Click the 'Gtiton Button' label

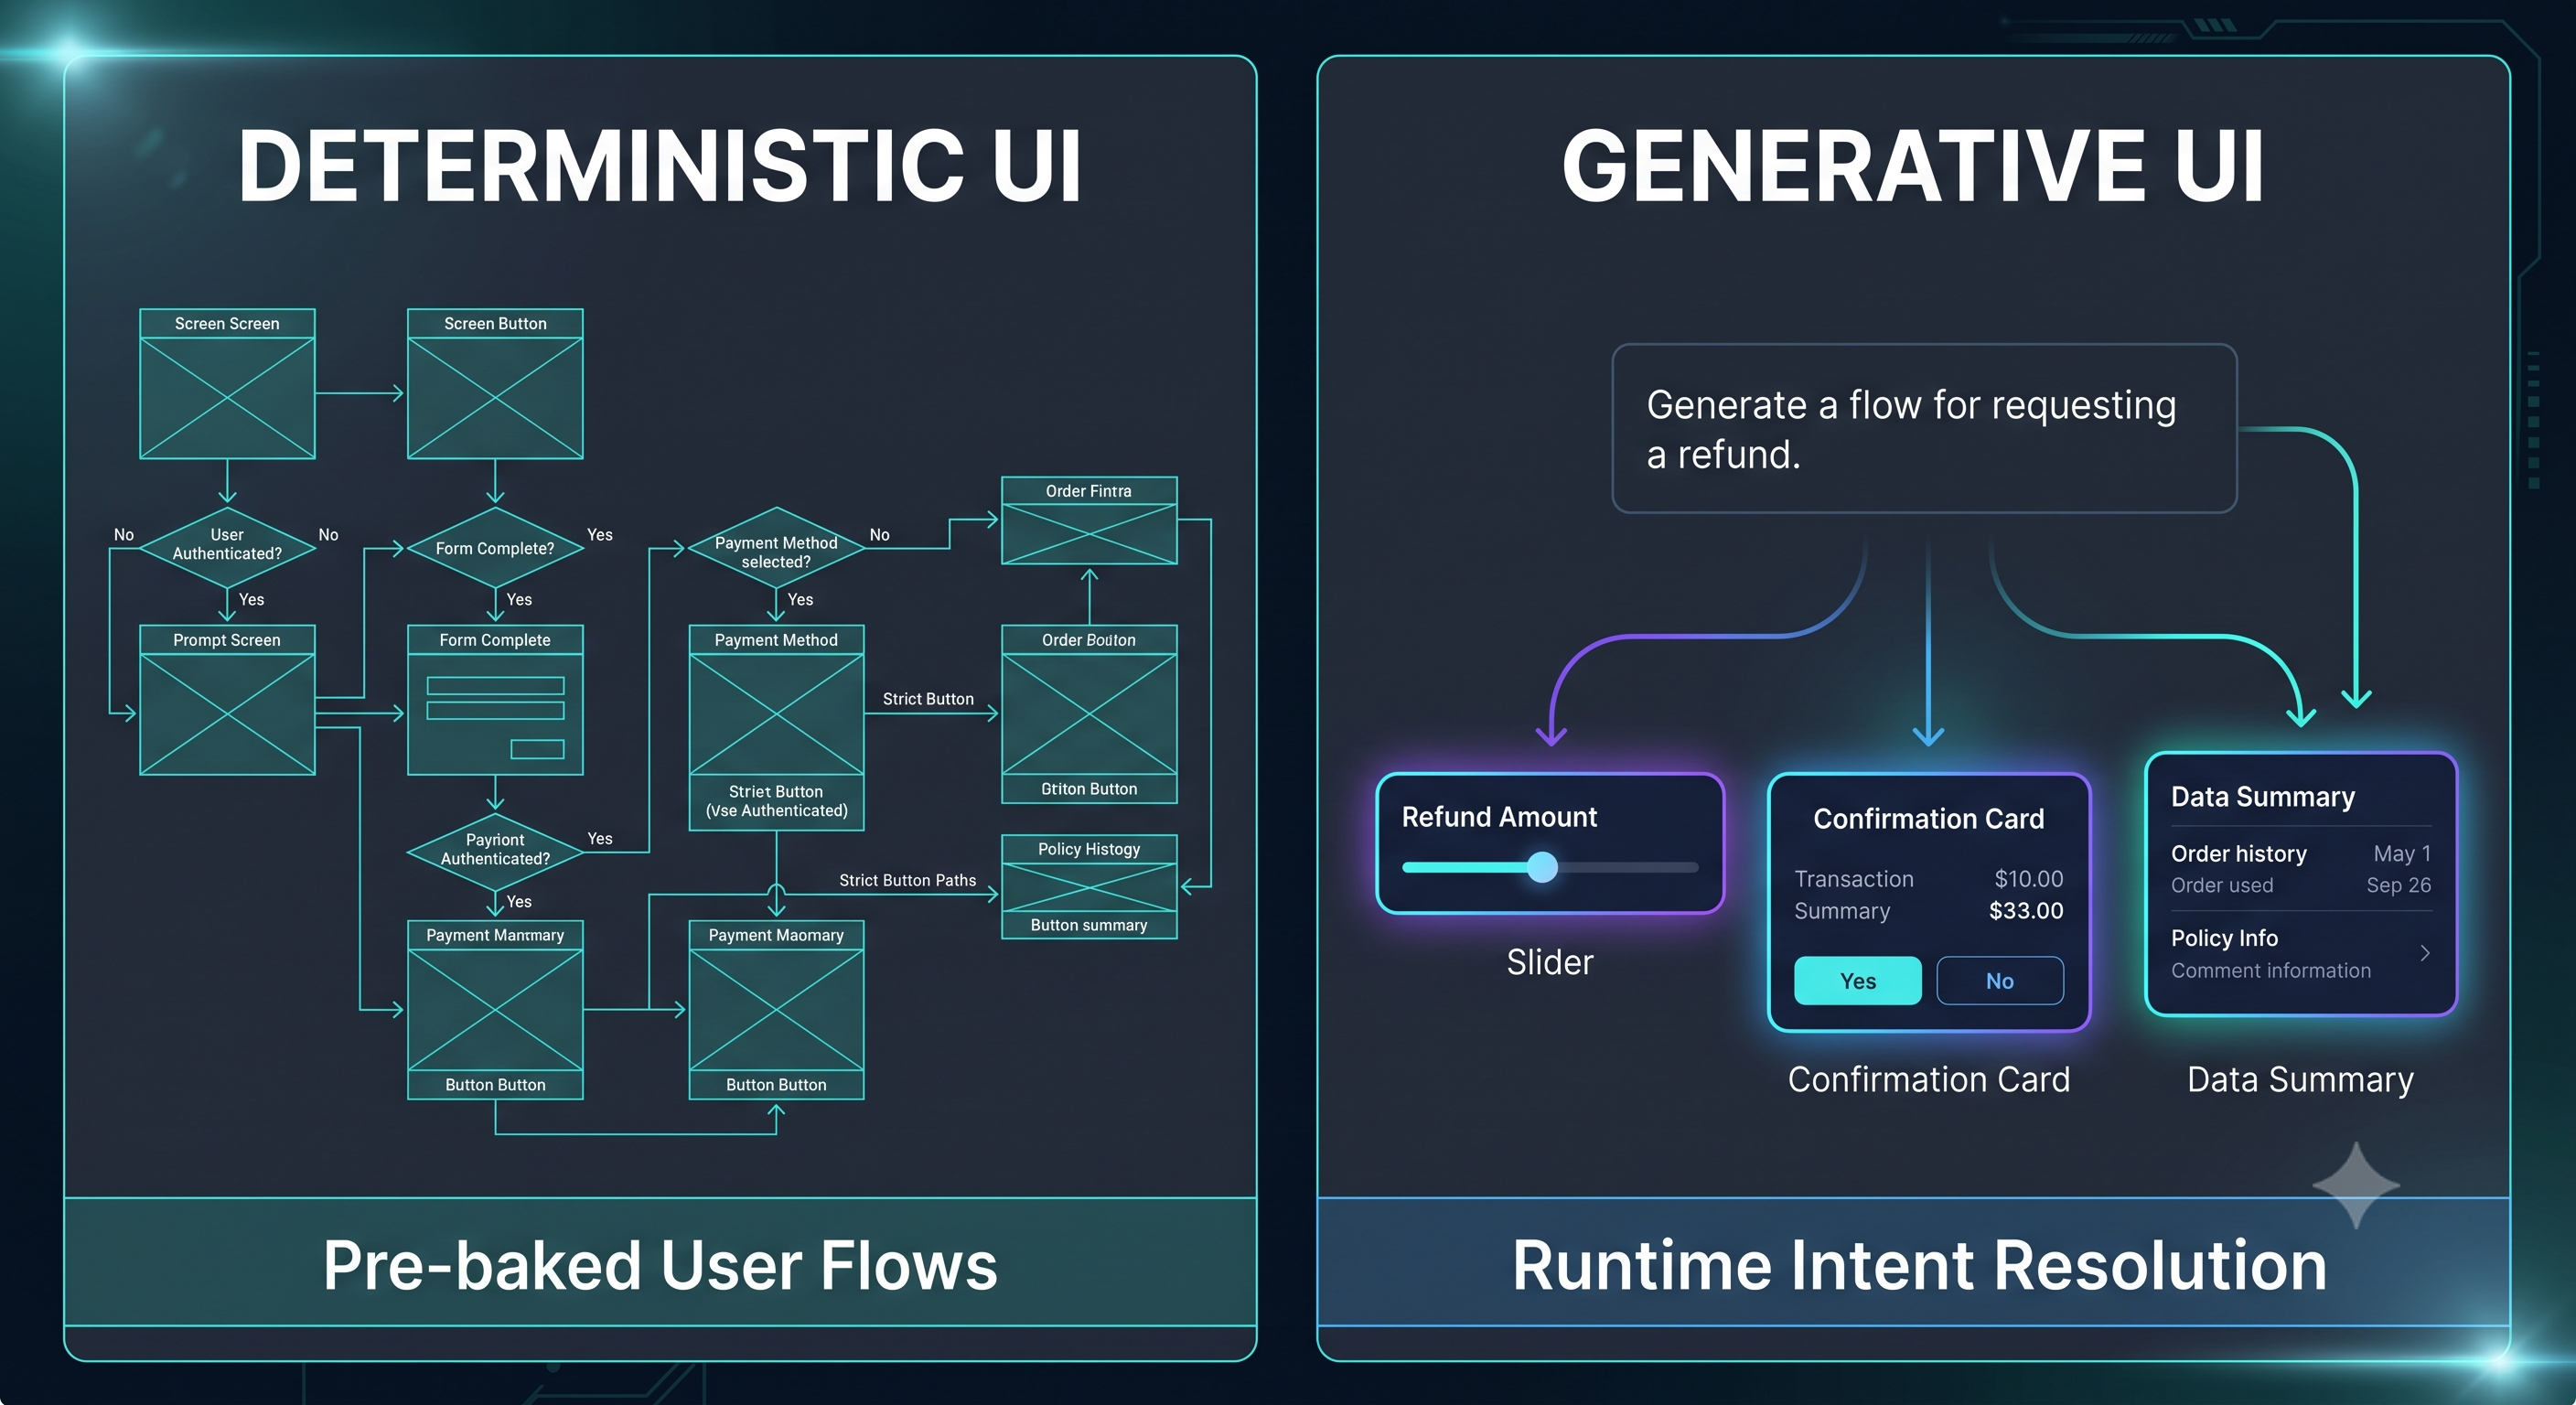pos(1089,789)
